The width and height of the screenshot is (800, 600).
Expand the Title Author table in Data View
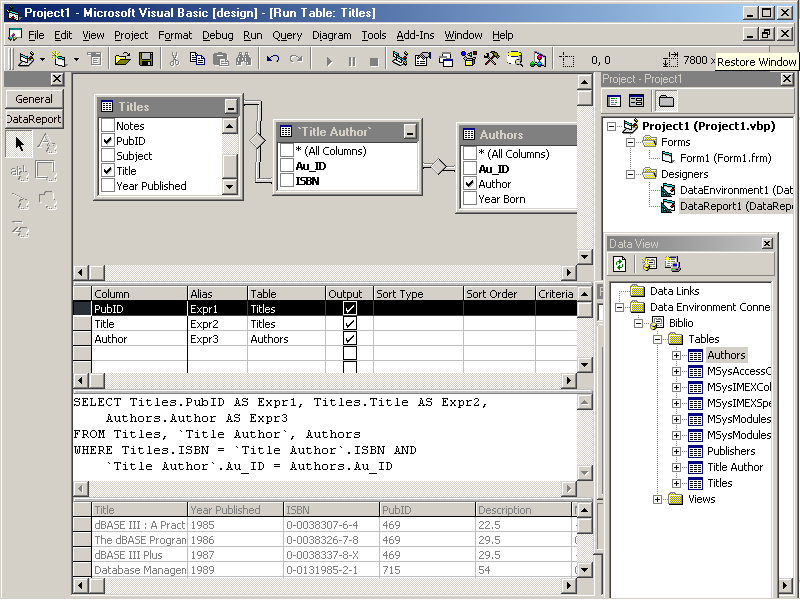677,467
